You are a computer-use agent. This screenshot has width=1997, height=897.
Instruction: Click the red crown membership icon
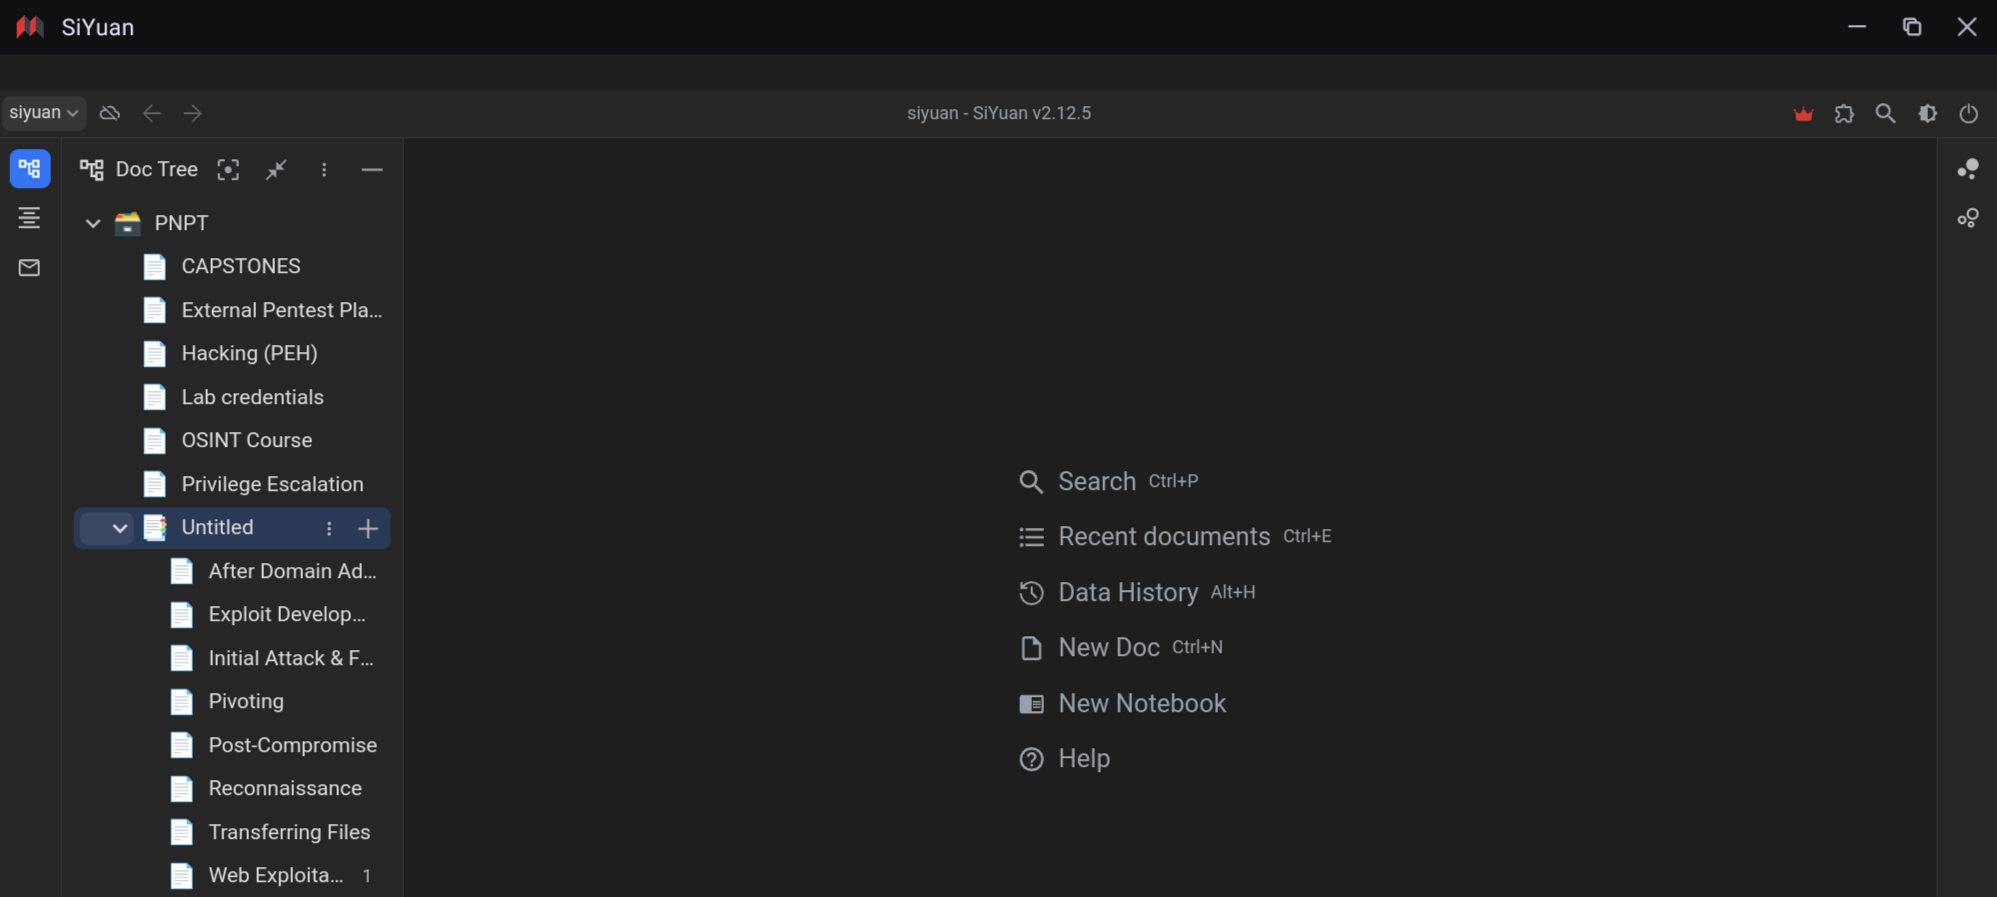tap(1803, 113)
